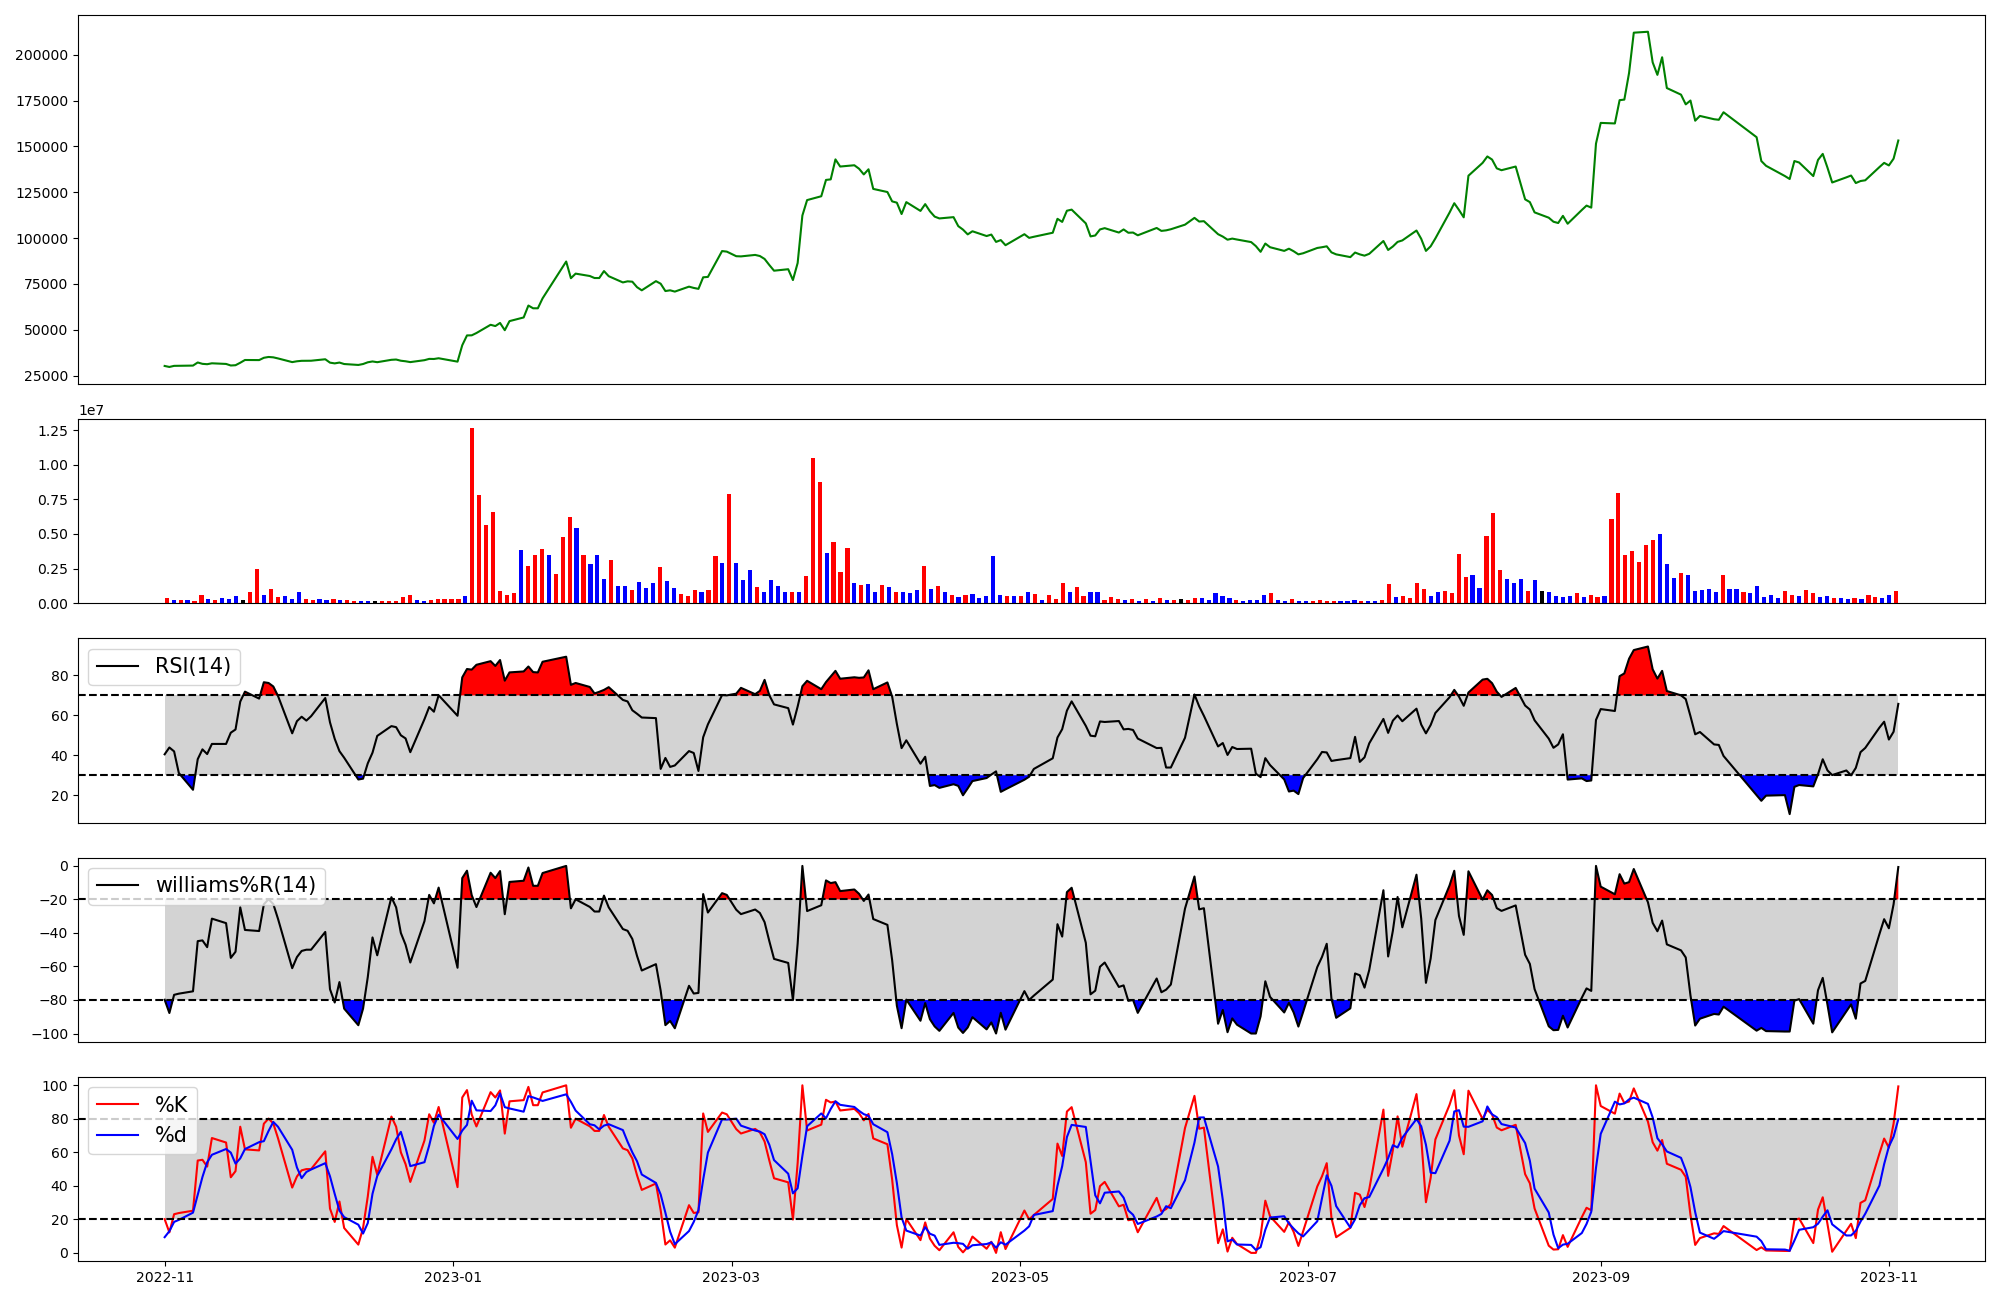
Task: Click the 2023-05 x-axis date label
Action: tap(1020, 1277)
